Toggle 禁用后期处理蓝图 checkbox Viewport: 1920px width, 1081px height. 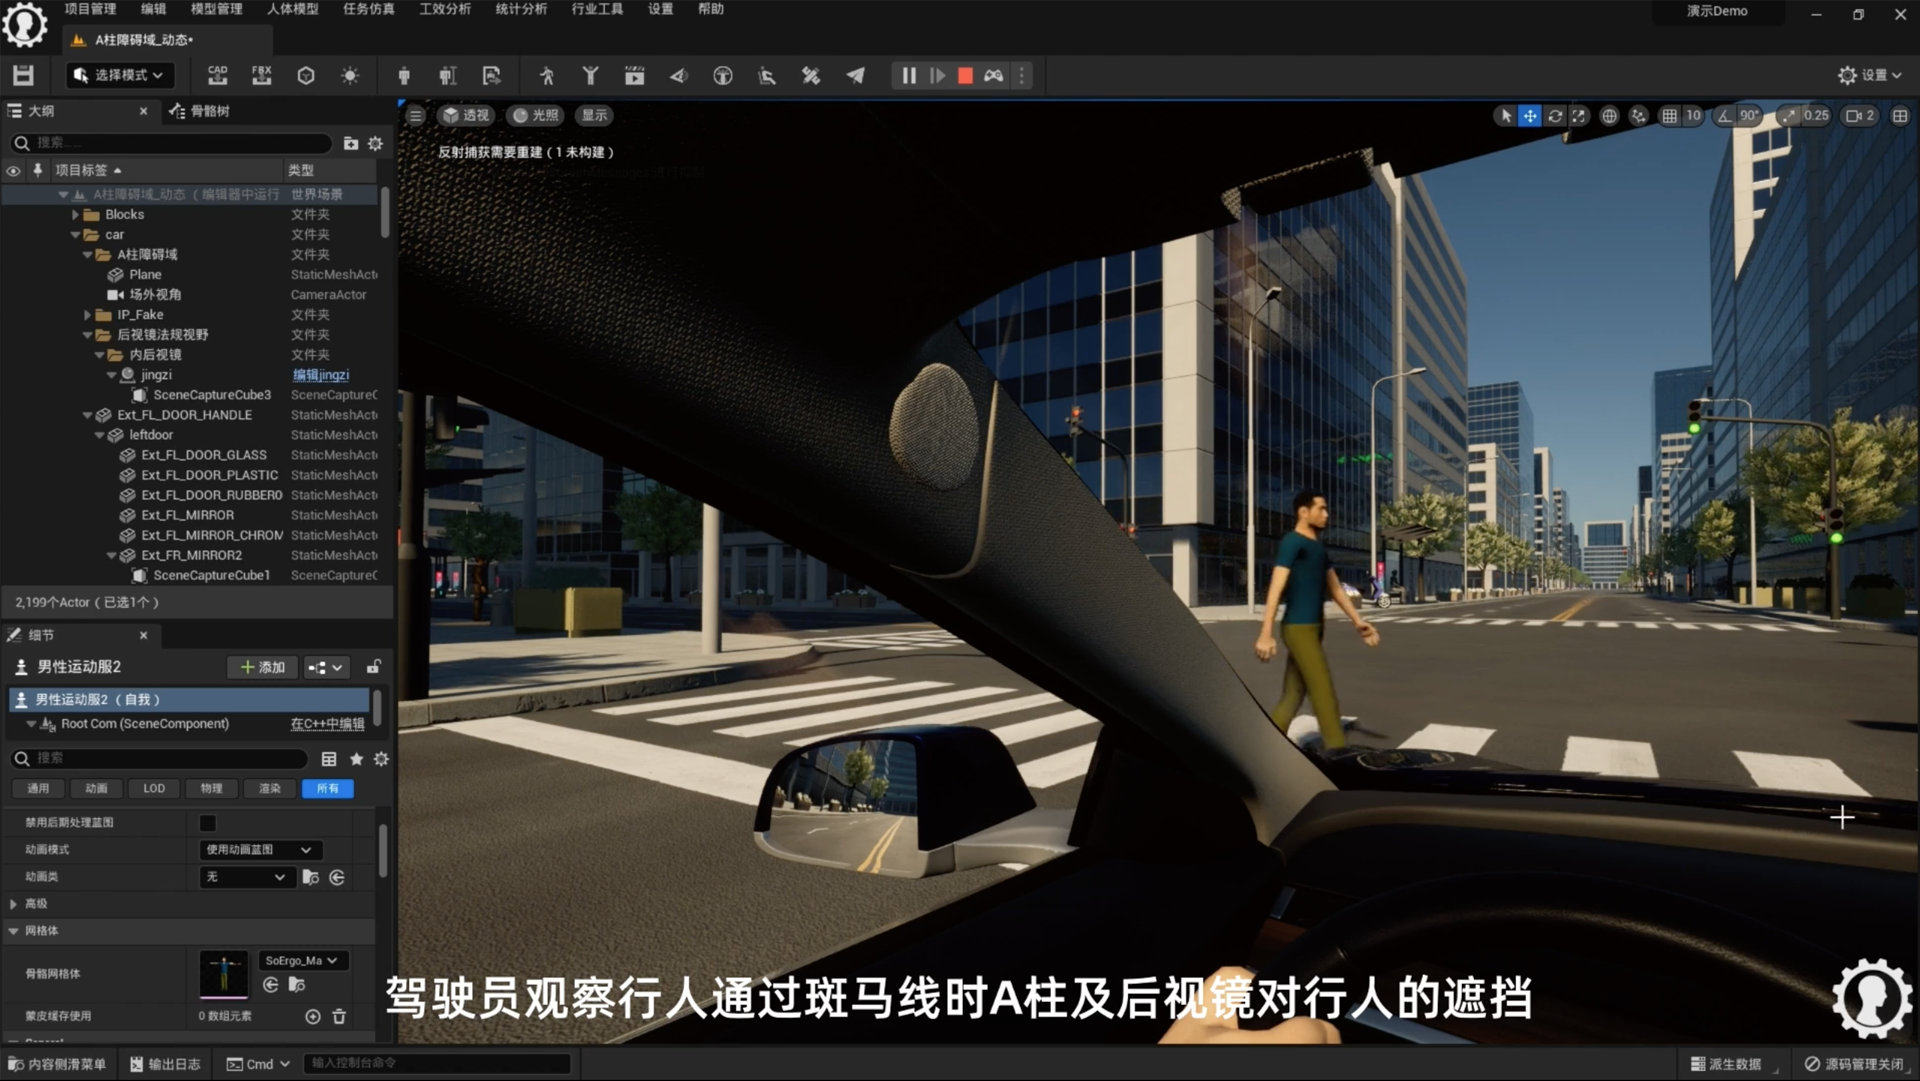(208, 823)
